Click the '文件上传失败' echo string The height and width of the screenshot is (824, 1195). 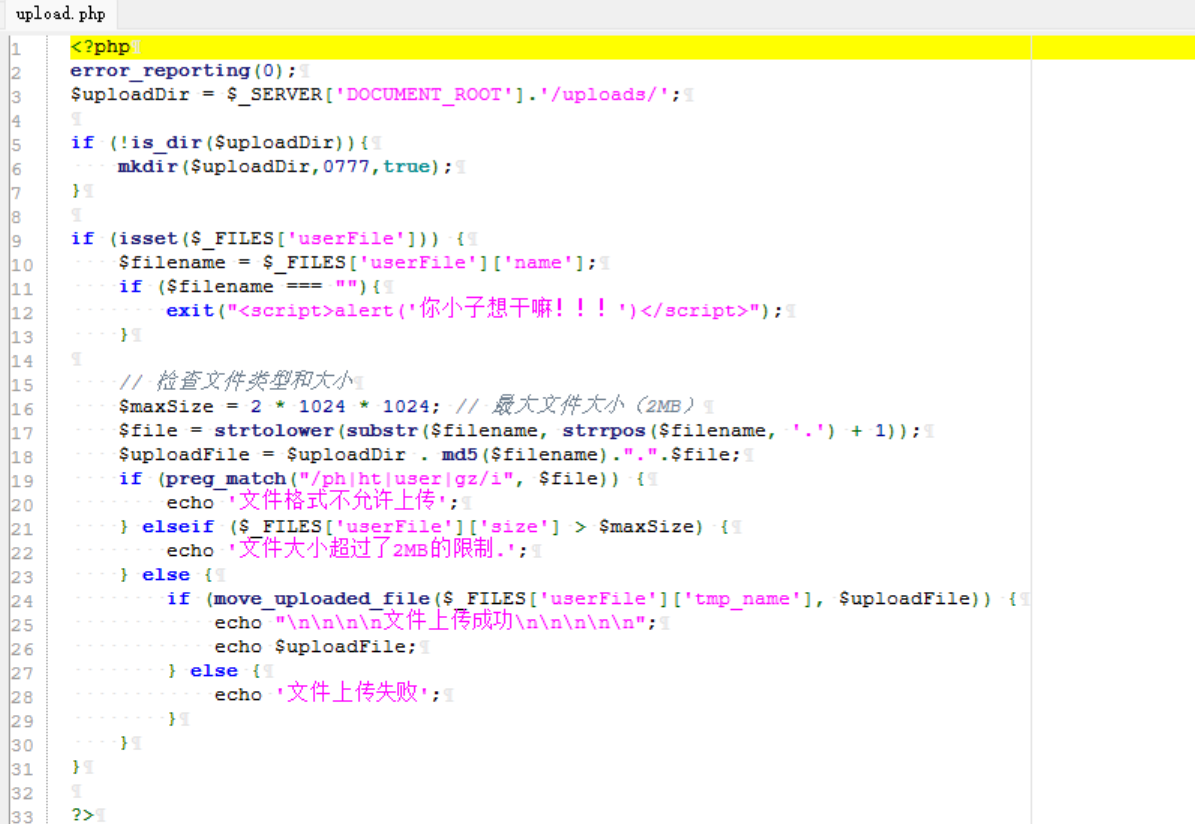352,693
